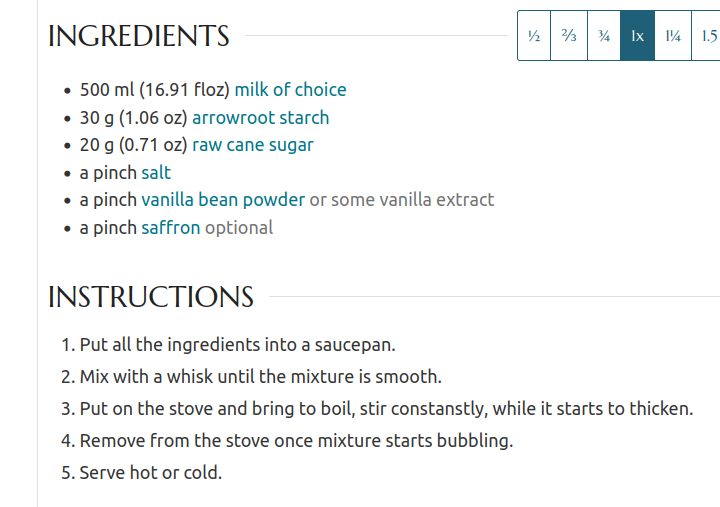Select the ⅔ recipe scale option
The height and width of the screenshot is (507, 720).
click(x=569, y=36)
